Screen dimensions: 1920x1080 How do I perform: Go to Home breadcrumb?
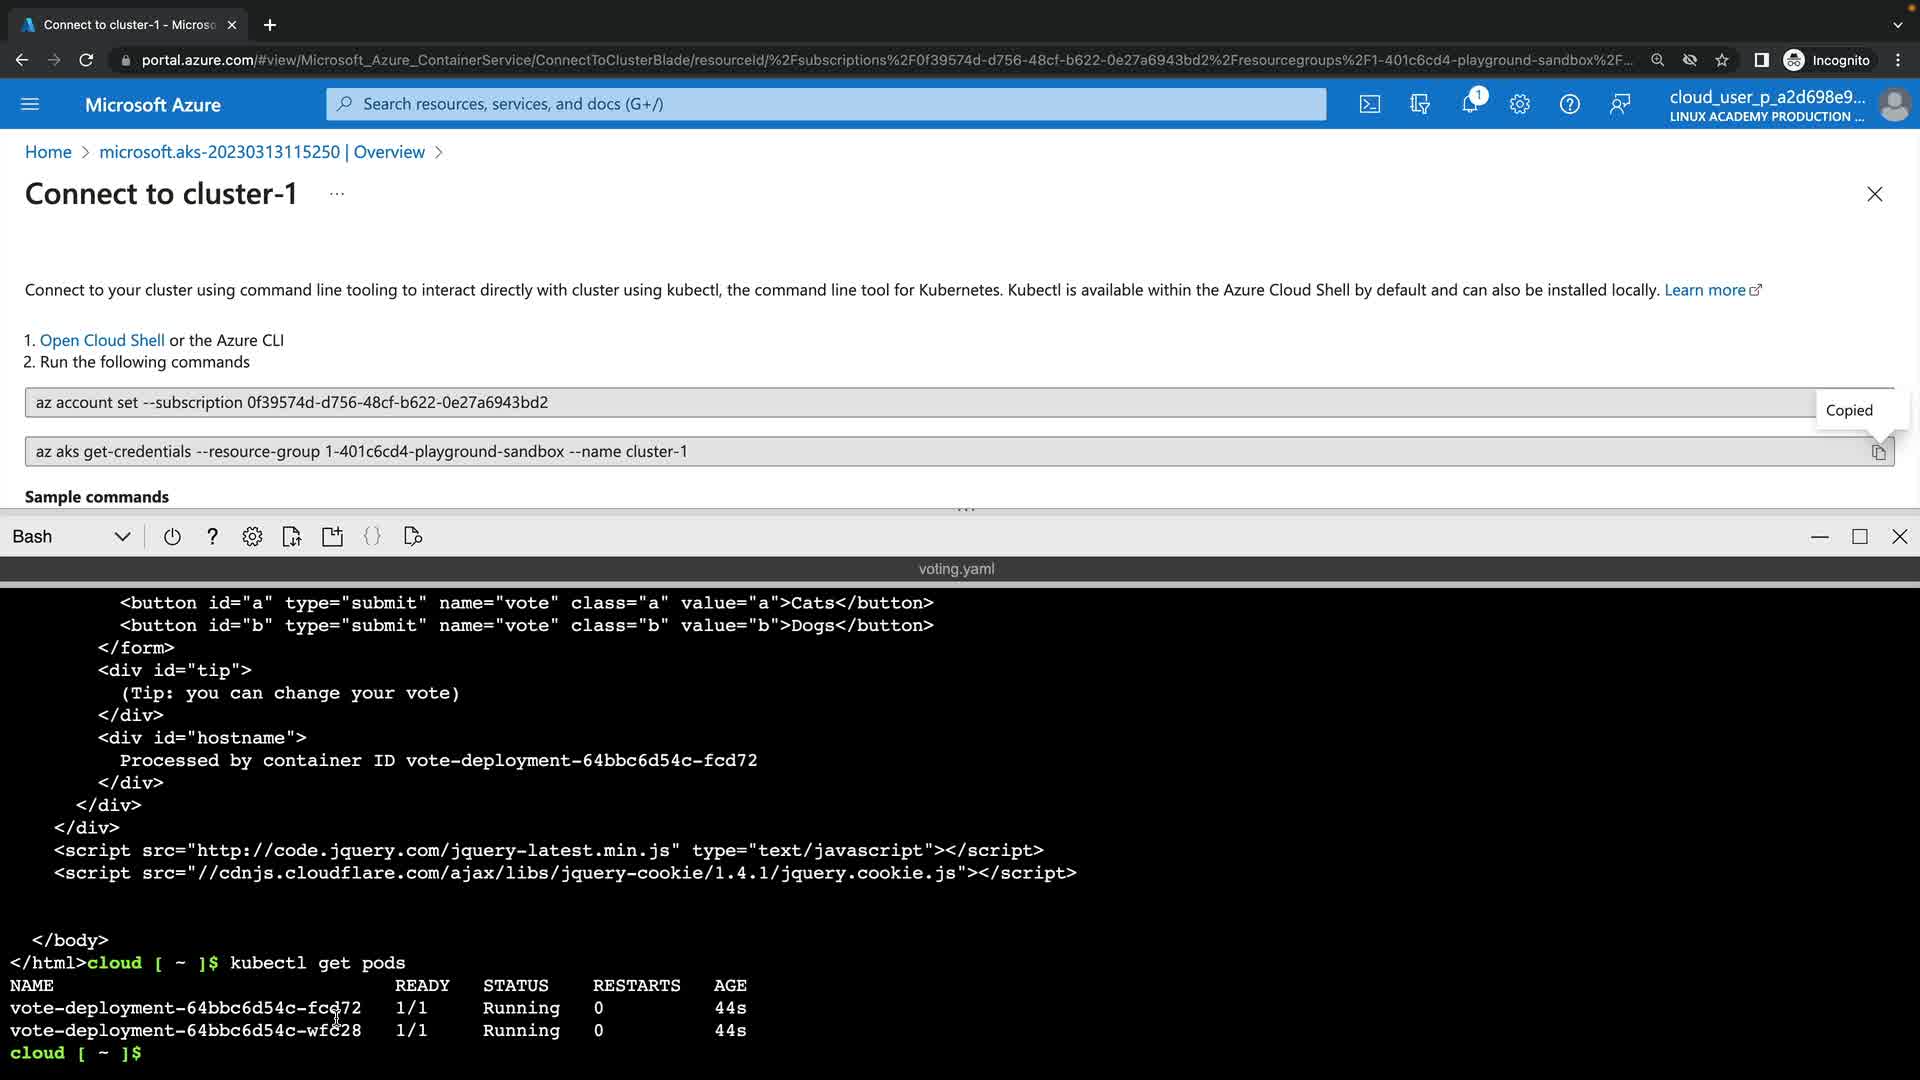48,152
